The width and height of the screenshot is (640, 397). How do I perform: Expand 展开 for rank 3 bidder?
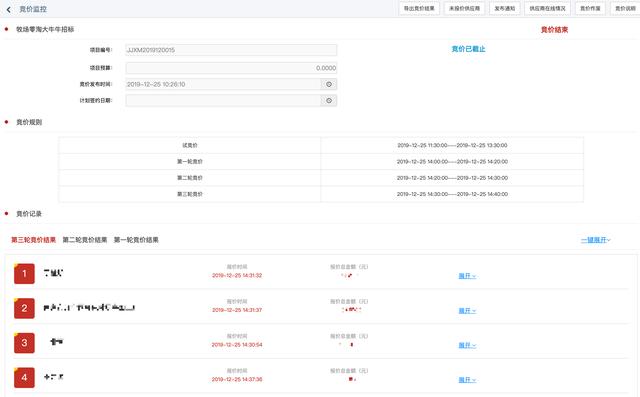(x=467, y=345)
